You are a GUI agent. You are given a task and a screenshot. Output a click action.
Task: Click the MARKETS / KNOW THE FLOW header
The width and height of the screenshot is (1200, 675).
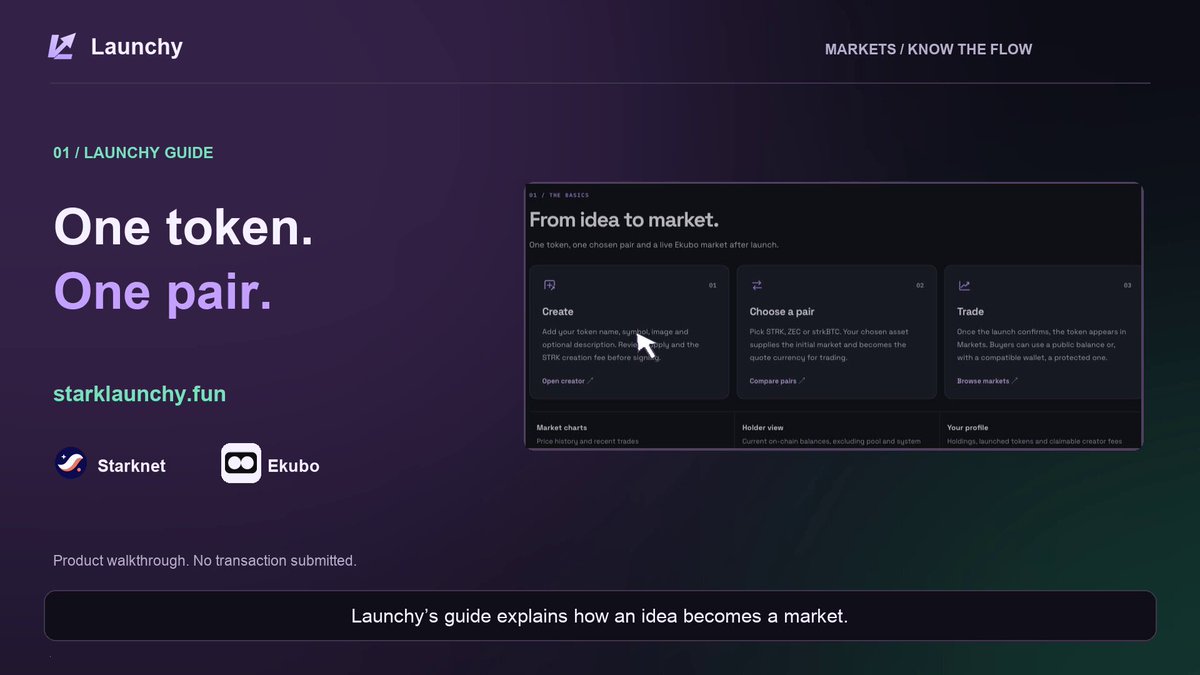[x=928, y=49]
